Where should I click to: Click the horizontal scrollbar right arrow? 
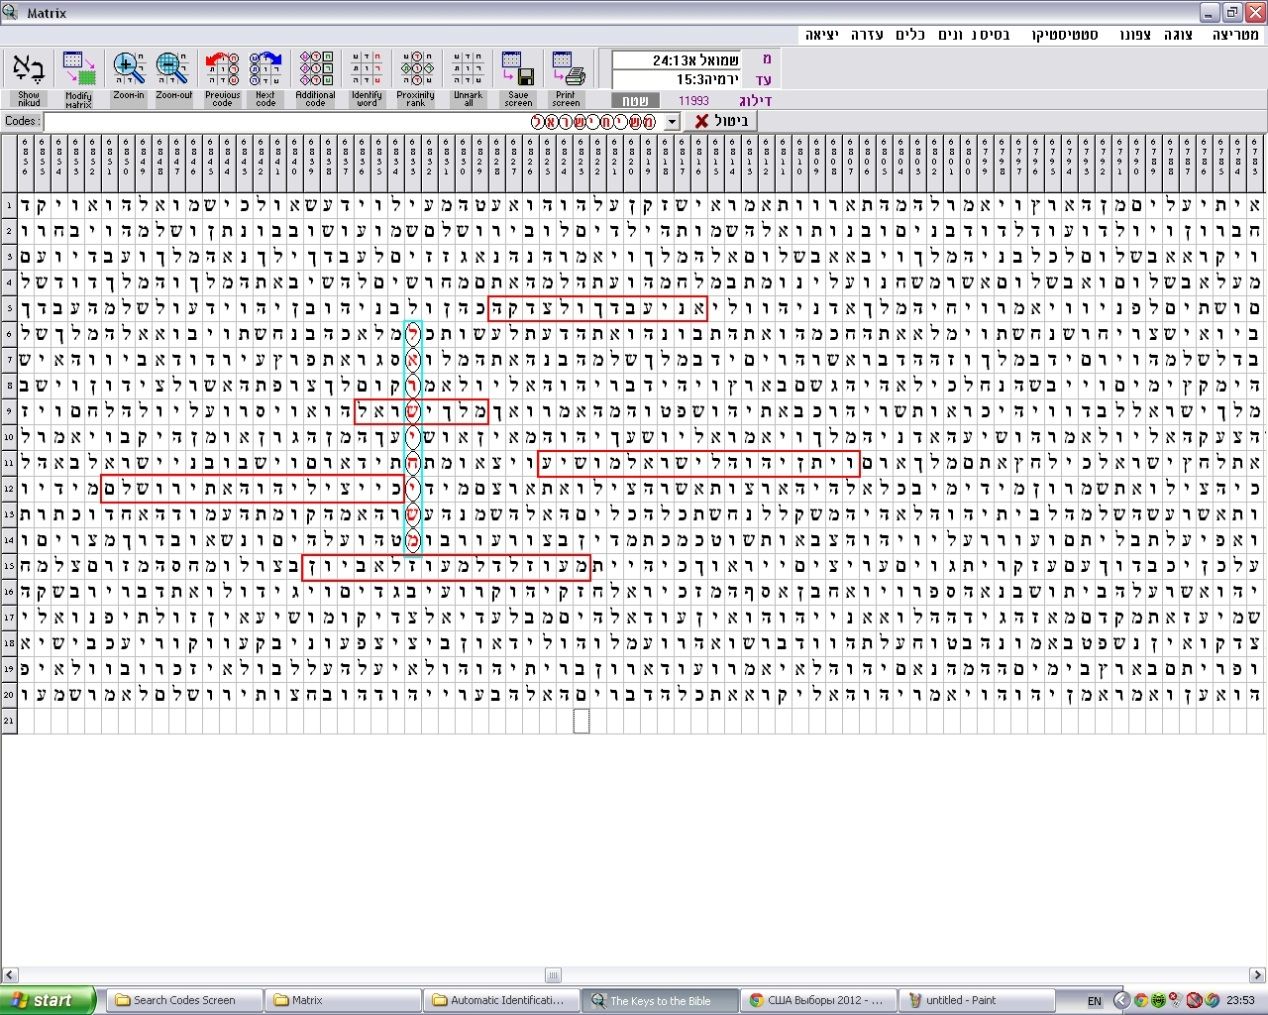tap(1258, 975)
